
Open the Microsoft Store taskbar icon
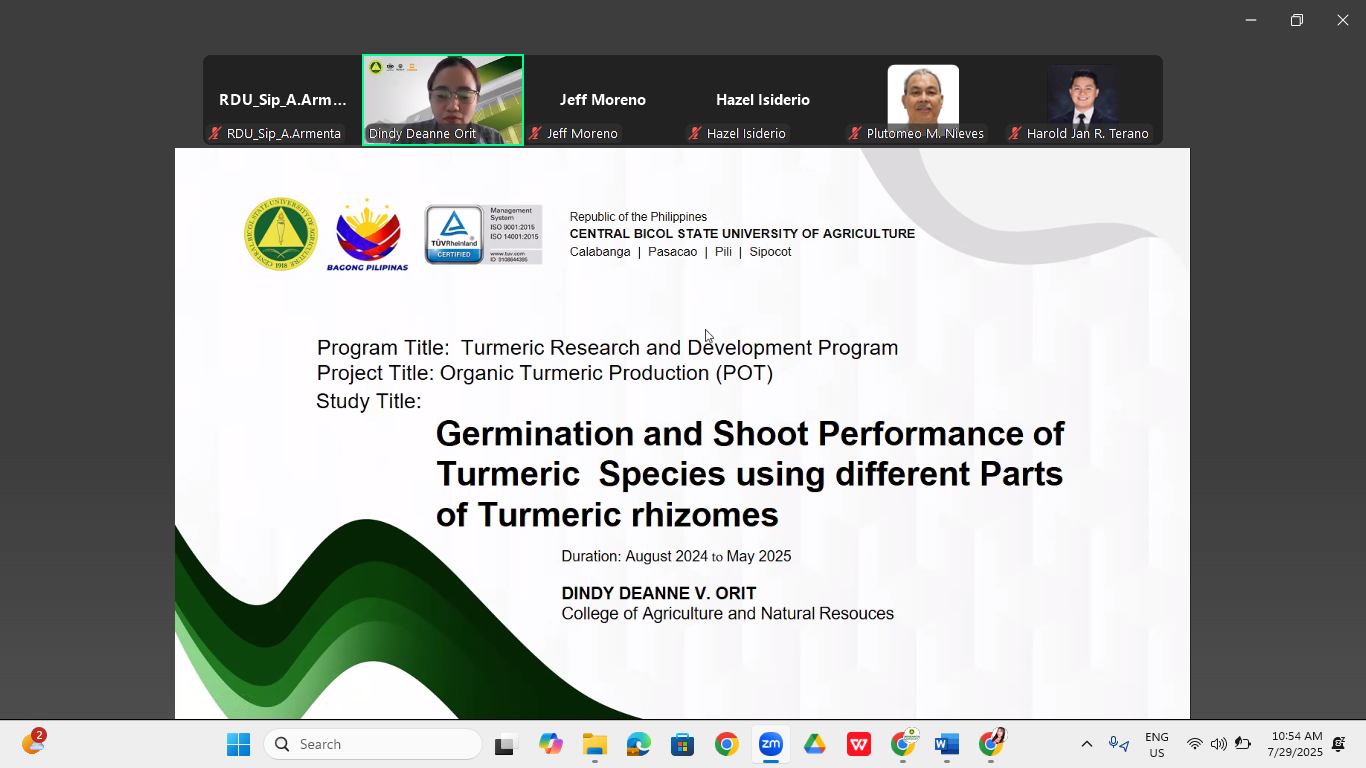683,744
